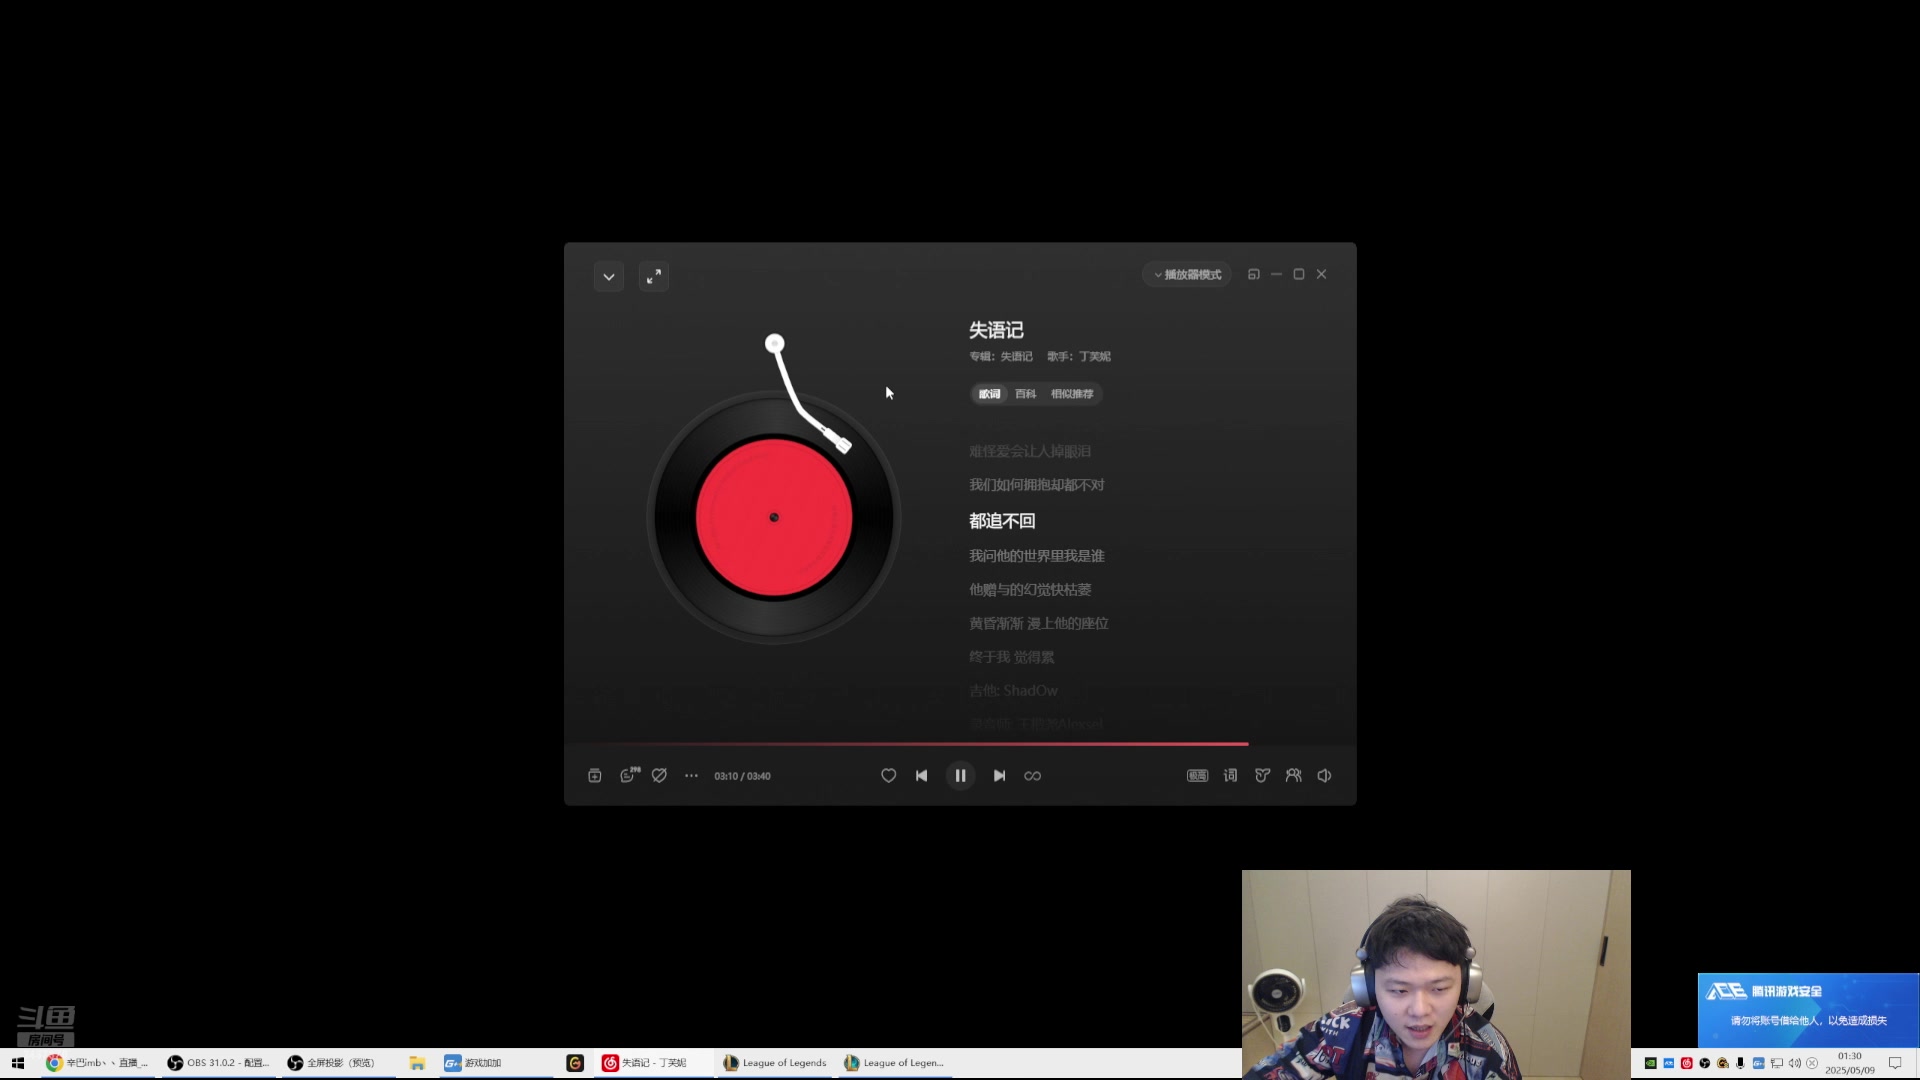The width and height of the screenshot is (1920, 1080).
Task: Enter fullscreen with the expand-arrows button
Action: pyautogui.click(x=654, y=276)
